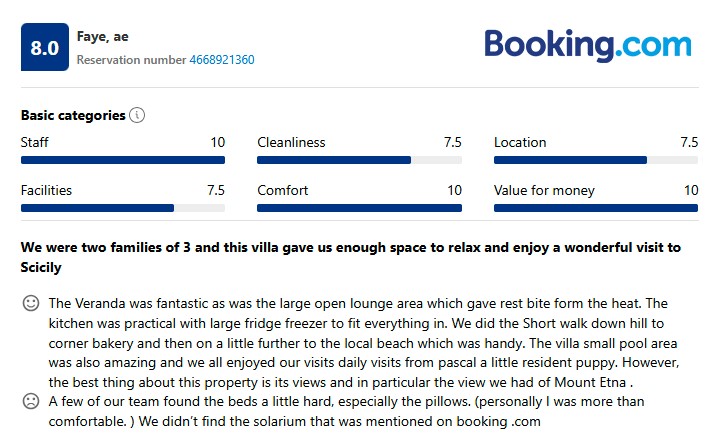The width and height of the screenshot is (717, 444).
Task: Click the Facilities rating bar
Action: [x=123, y=208]
